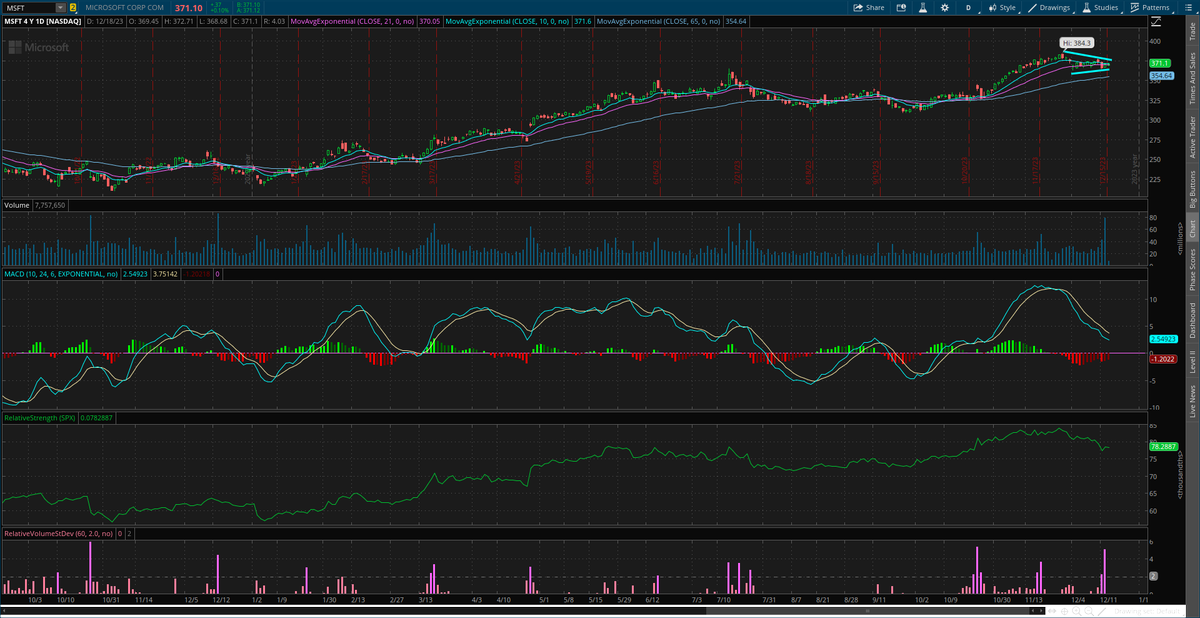
Task: Click the 371.6 EMA 10 value
Action: [x=584, y=20]
